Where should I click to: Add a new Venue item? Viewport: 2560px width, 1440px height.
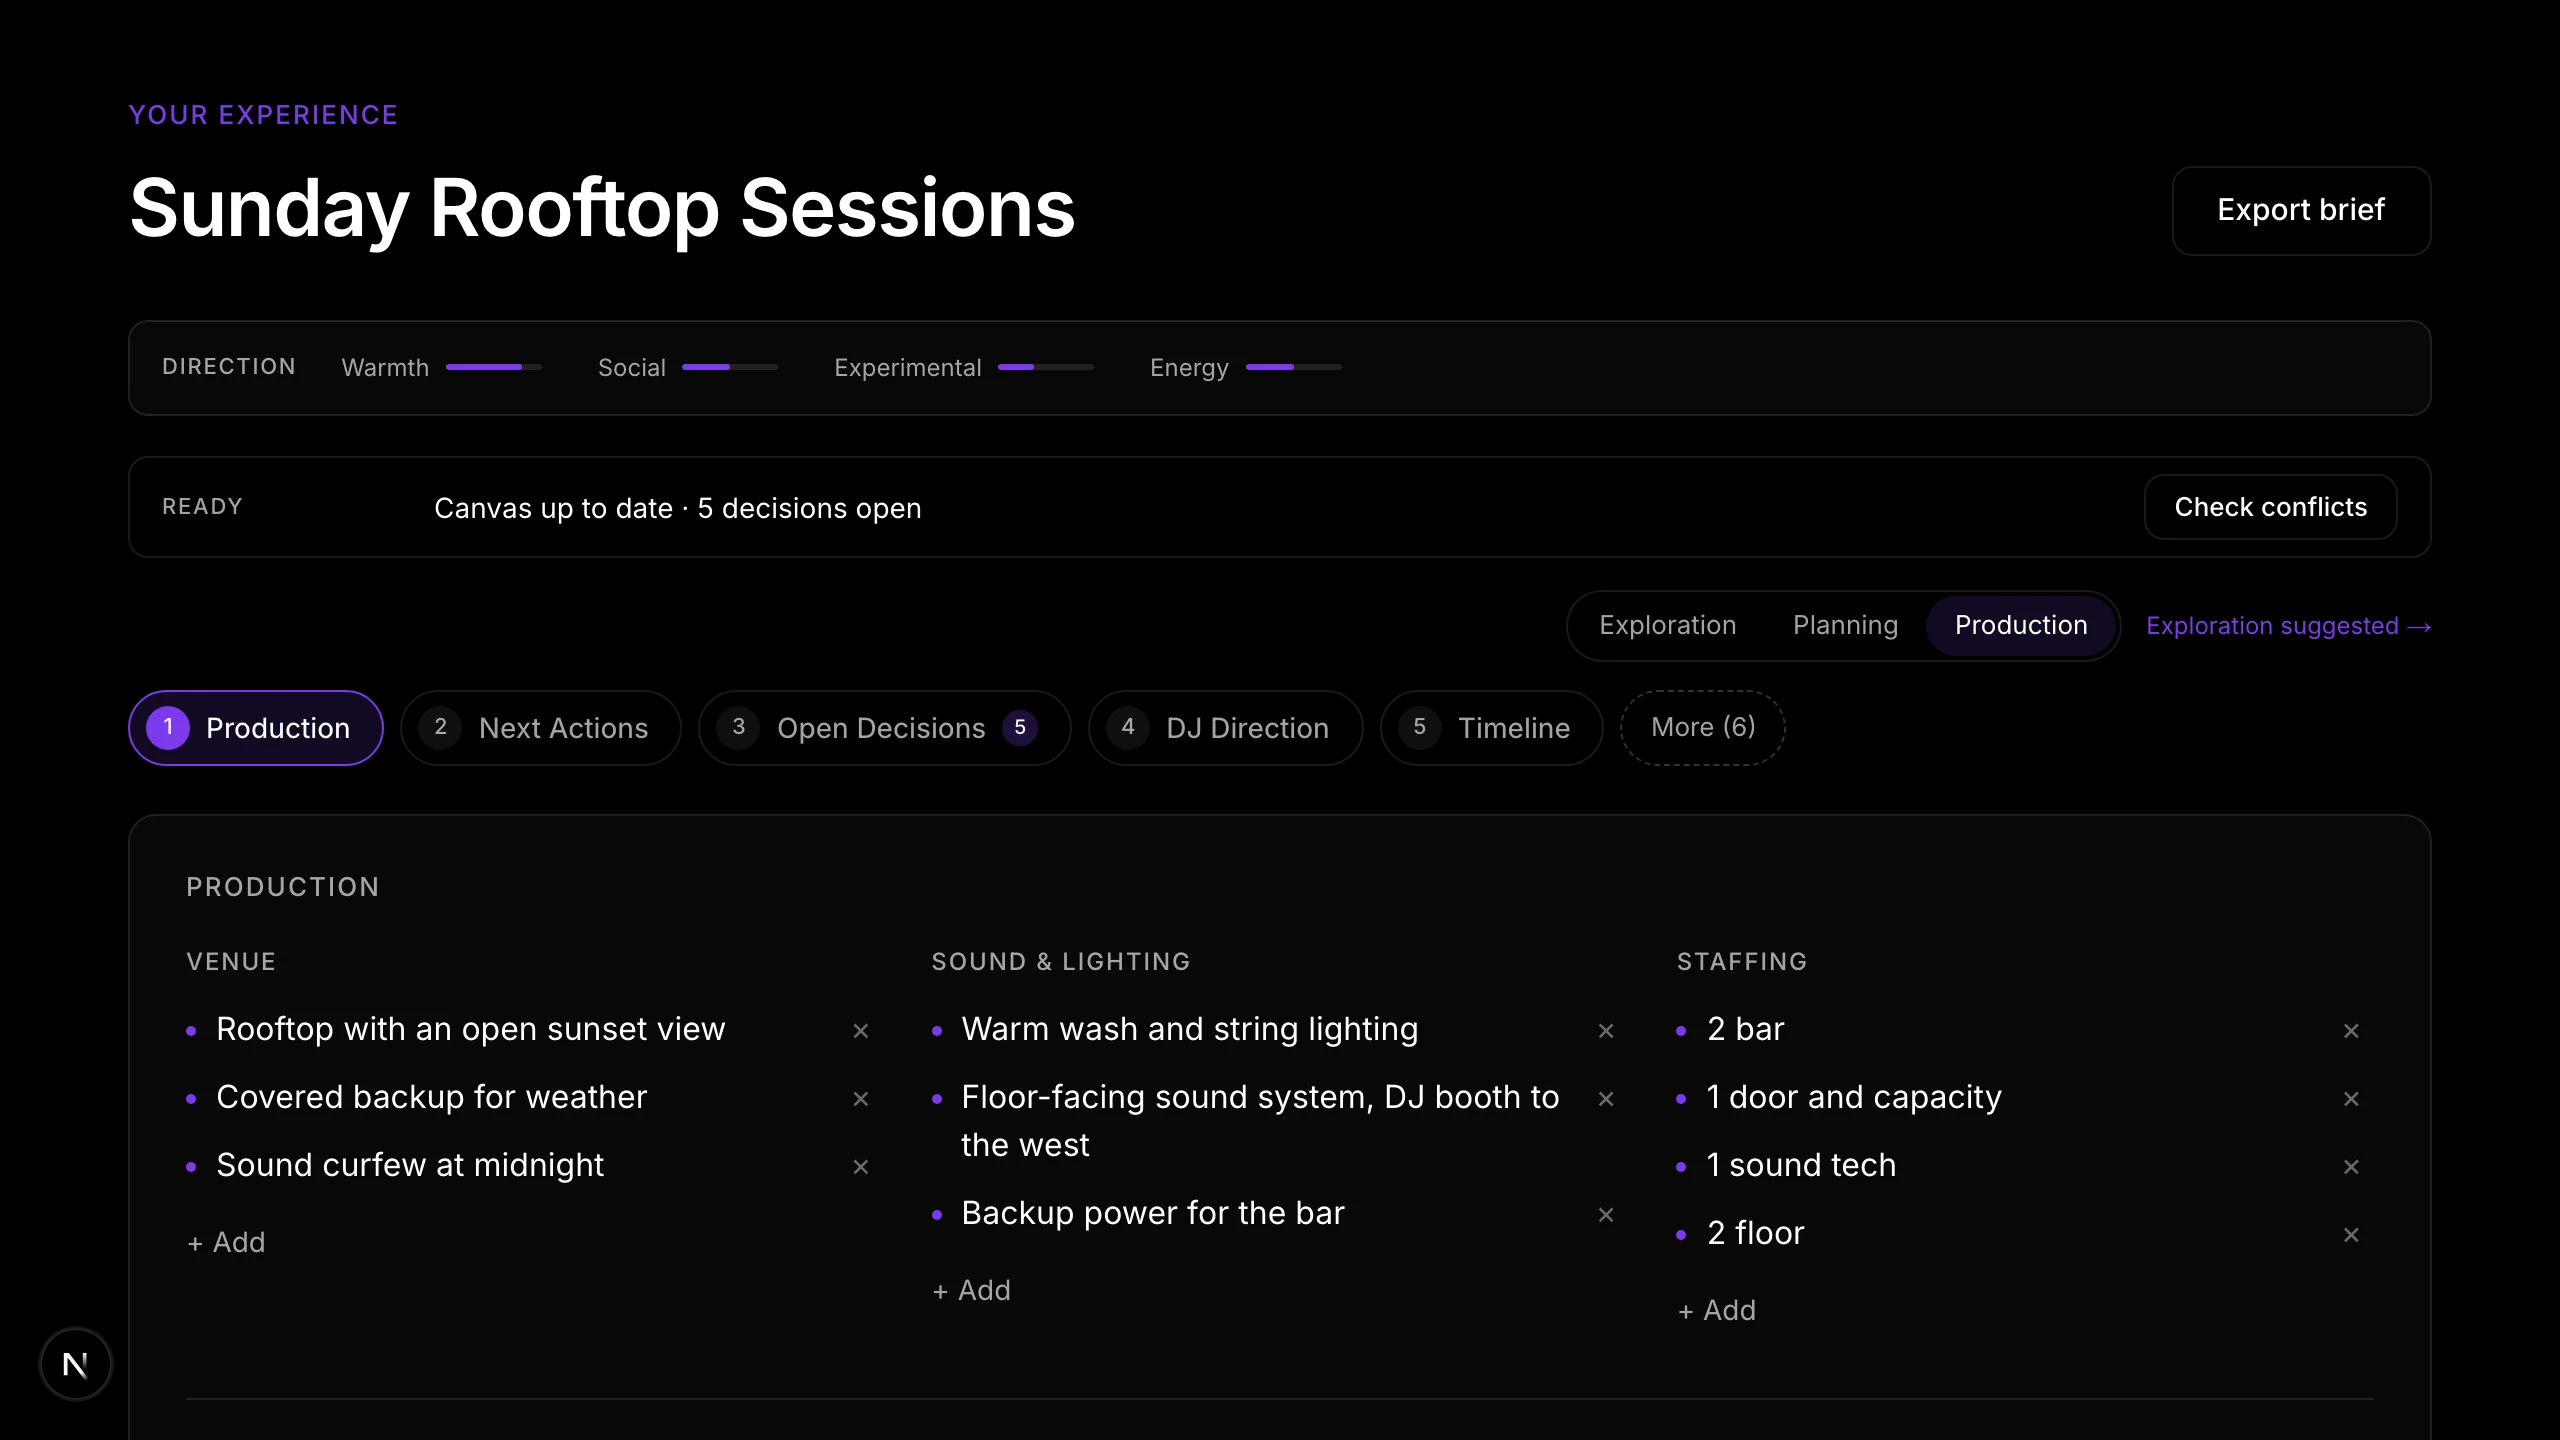click(x=226, y=1242)
